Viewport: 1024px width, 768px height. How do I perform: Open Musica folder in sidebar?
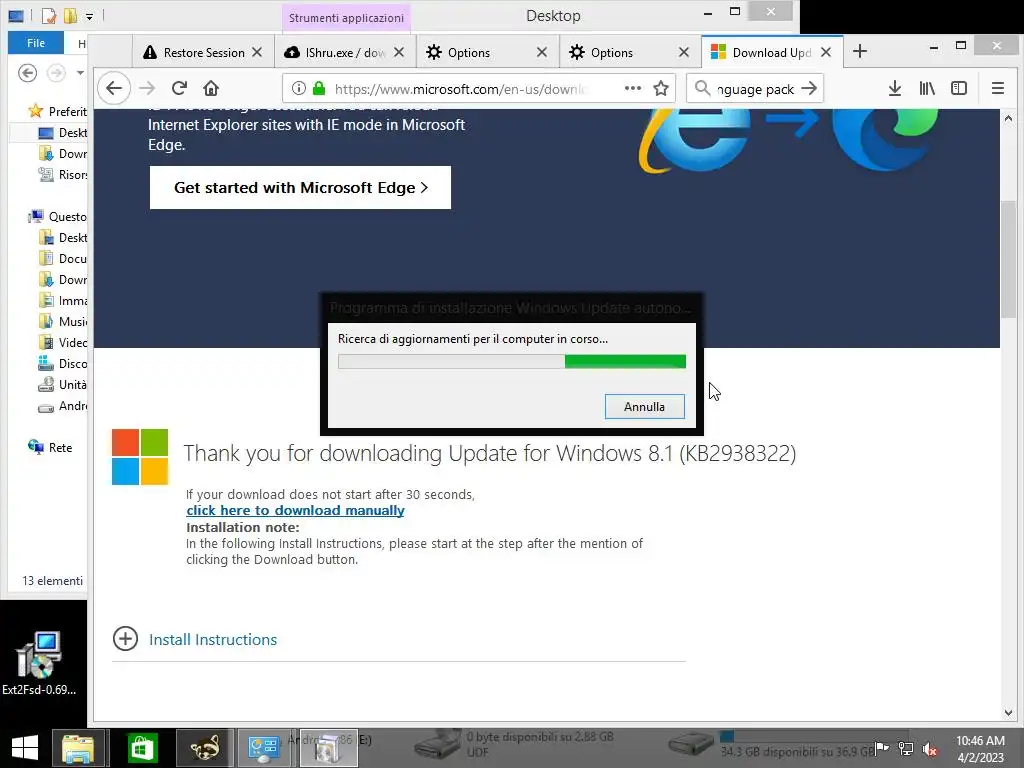pyautogui.click(x=62, y=321)
